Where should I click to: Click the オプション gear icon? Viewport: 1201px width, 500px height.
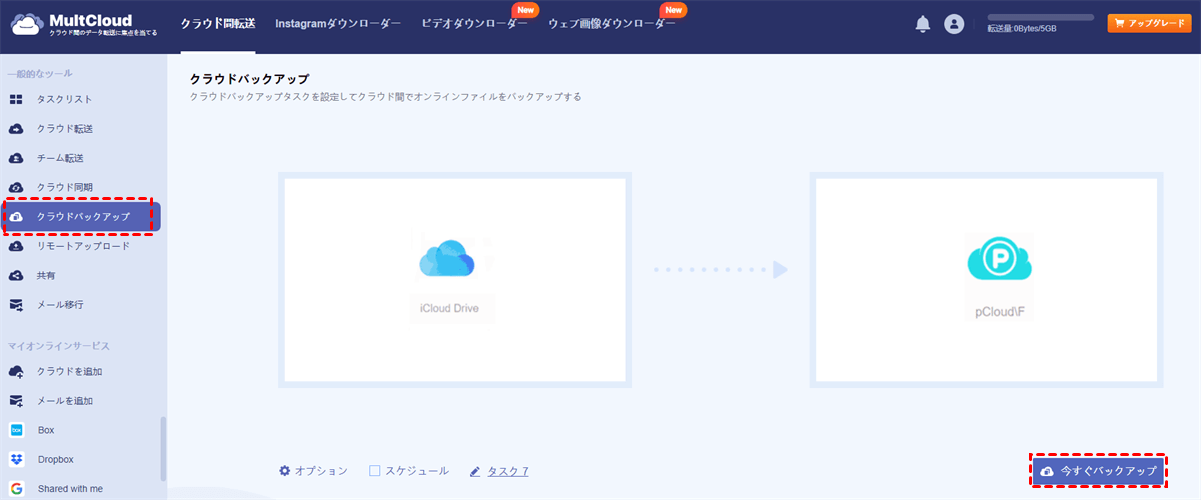click(x=285, y=470)
